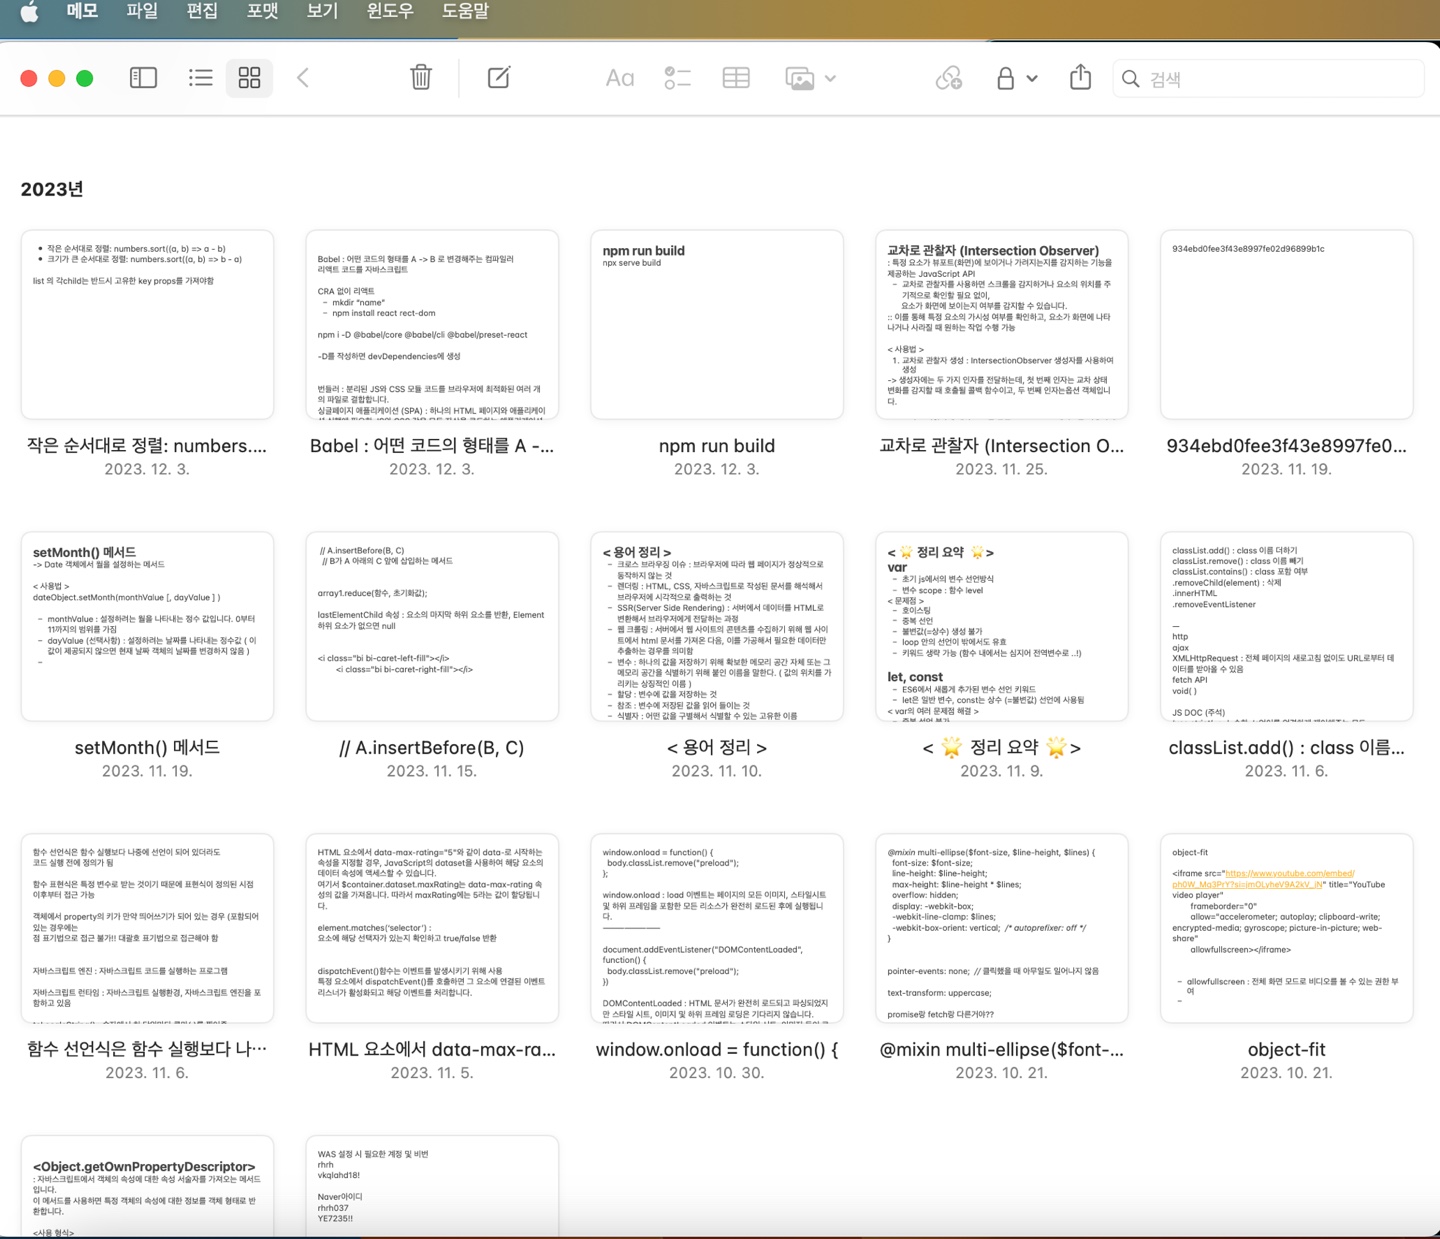Open the 정리 요약 note thumbnail
This screenshot has width=1440, height=1239.
coord(1002,627)
